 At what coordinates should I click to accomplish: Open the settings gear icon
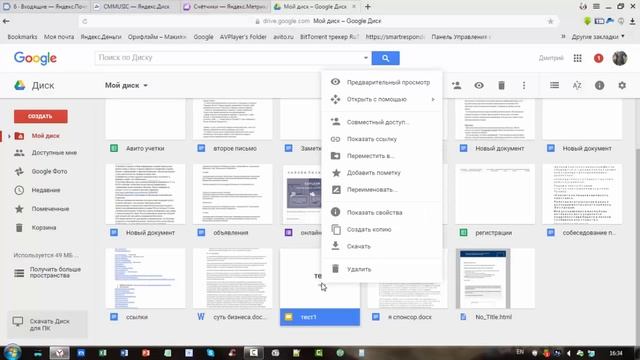point(622,85)
